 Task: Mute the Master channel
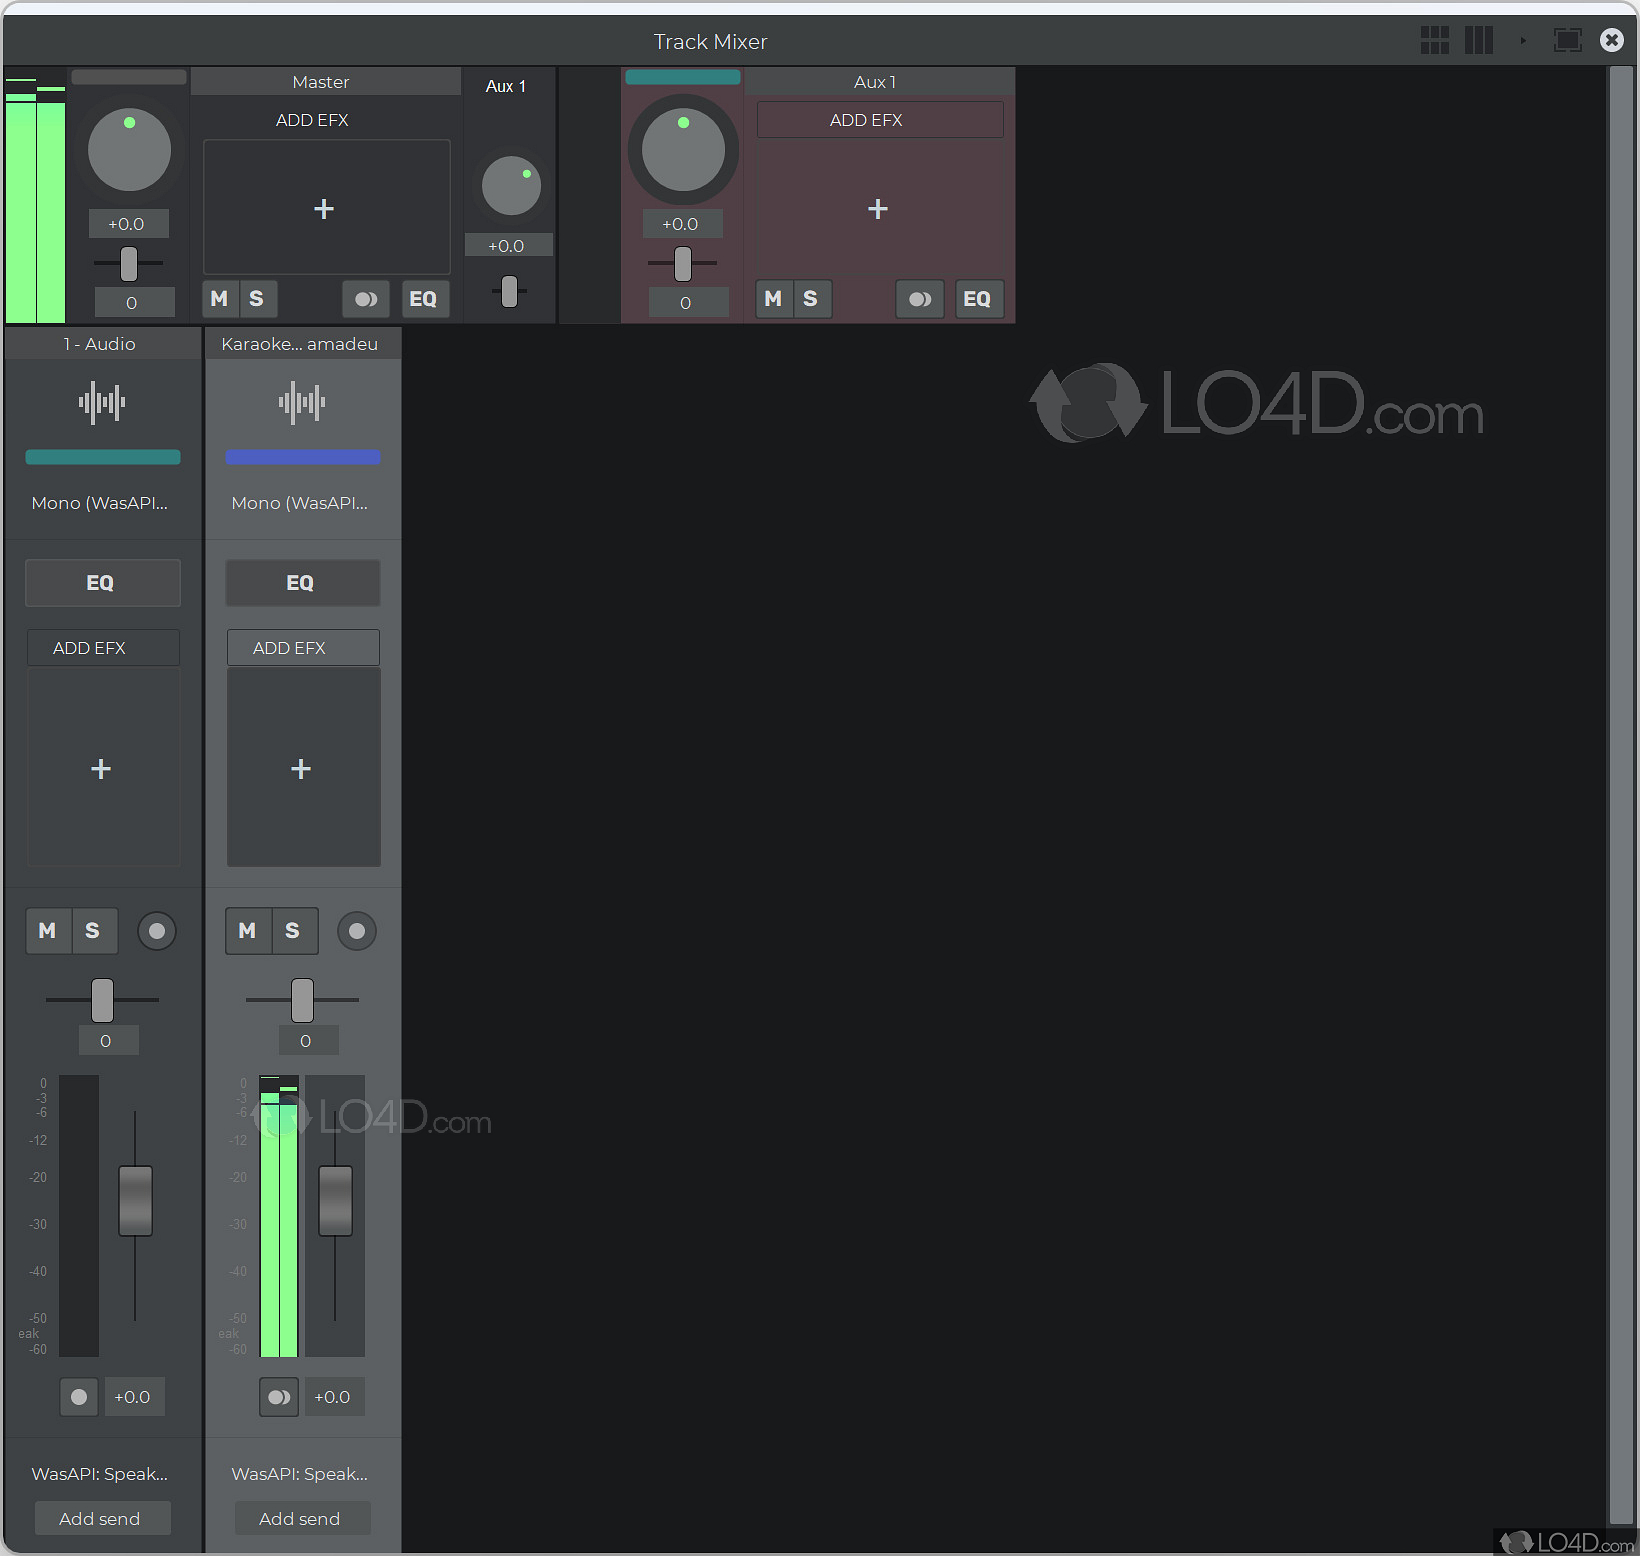tap(220, 299)
